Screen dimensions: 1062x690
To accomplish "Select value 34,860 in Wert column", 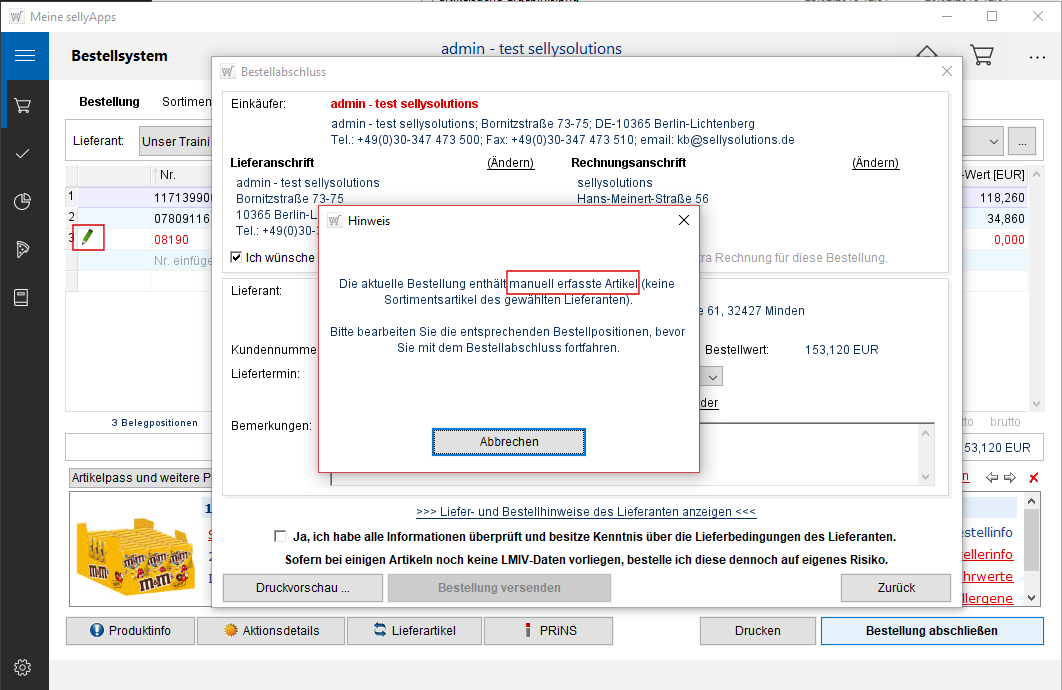I will coord(1006,219).
